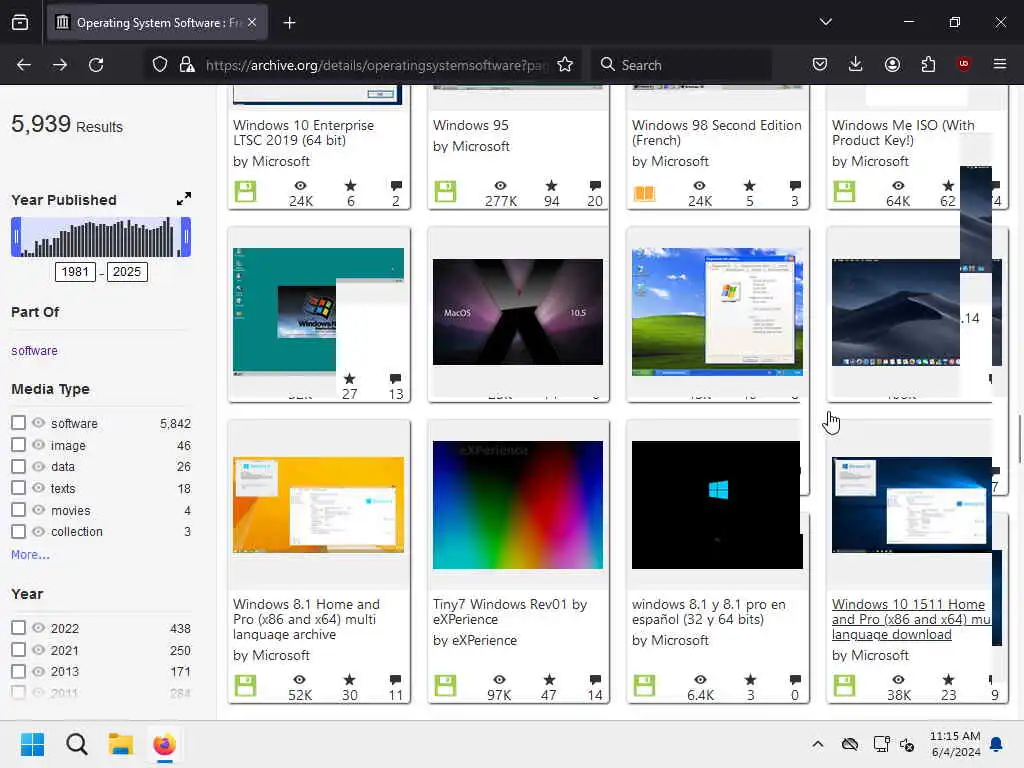
Task: Open Windows 10 1511 Home and Pro link
Action: tap(911, 619)
